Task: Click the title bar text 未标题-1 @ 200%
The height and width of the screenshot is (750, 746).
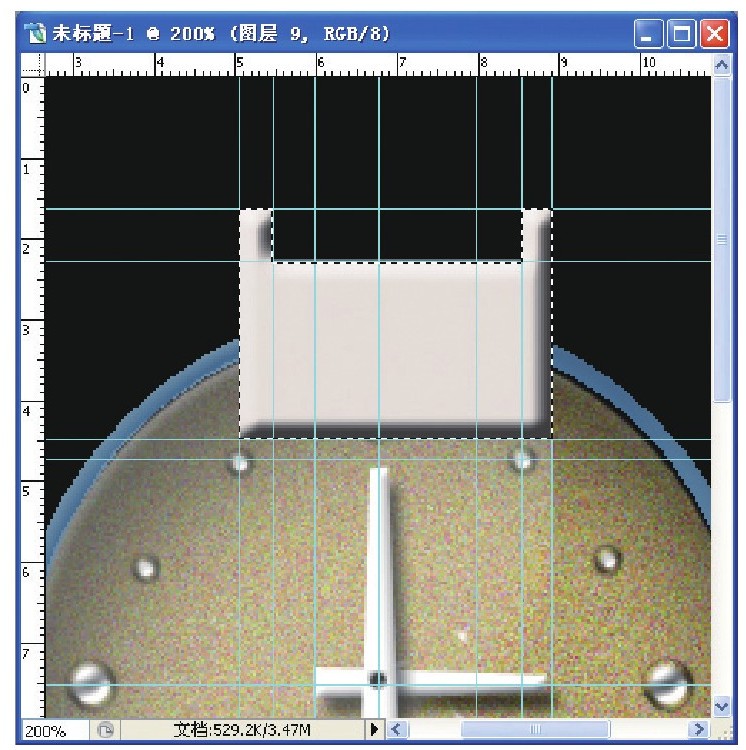Action: [x=134, y=34]
